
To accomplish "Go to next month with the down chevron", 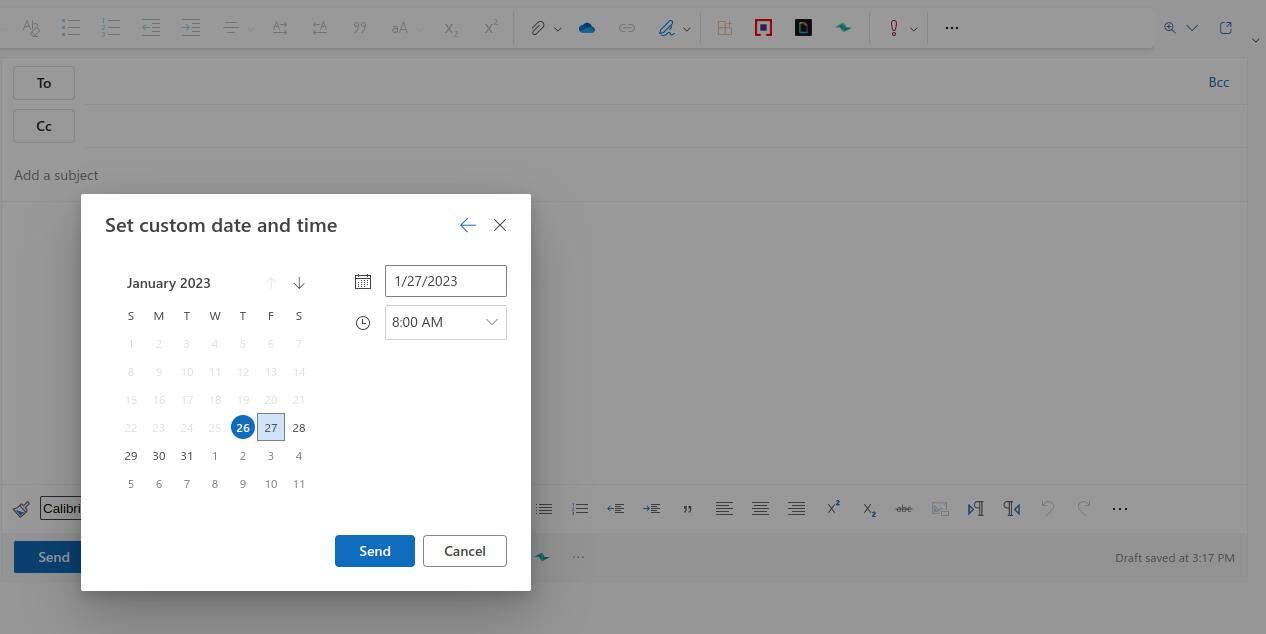I will 299,283.
